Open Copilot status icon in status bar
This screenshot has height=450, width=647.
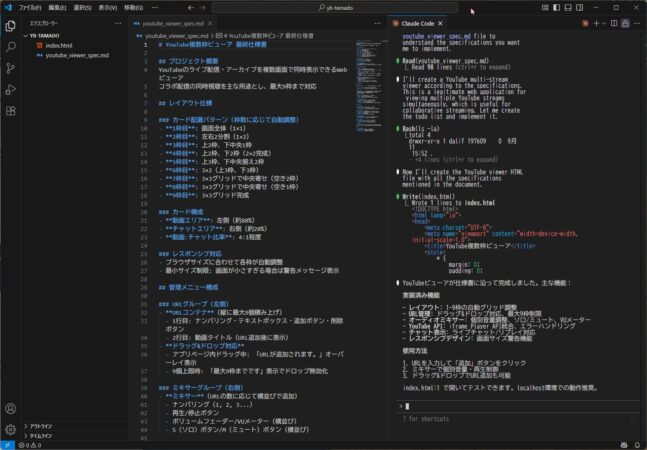coord(624,445)
